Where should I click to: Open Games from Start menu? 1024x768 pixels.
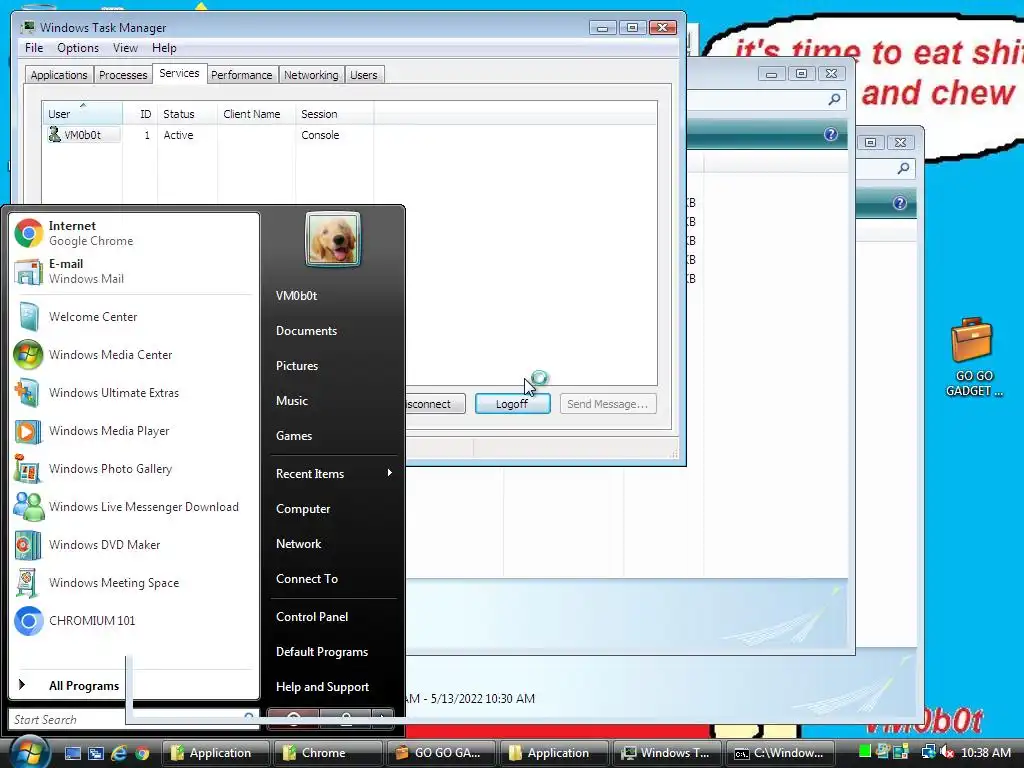333,436
